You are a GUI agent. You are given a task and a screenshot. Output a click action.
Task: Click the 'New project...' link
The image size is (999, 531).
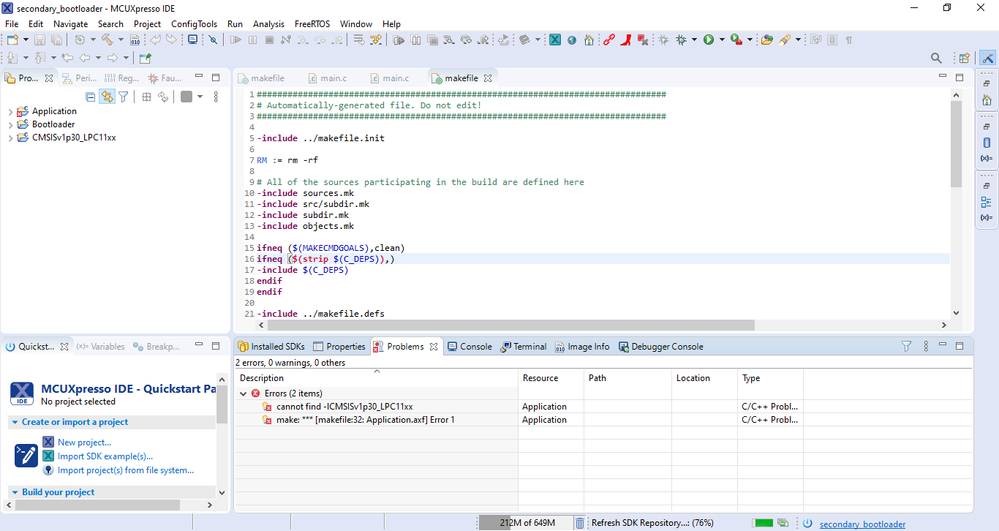click(84, 442)
